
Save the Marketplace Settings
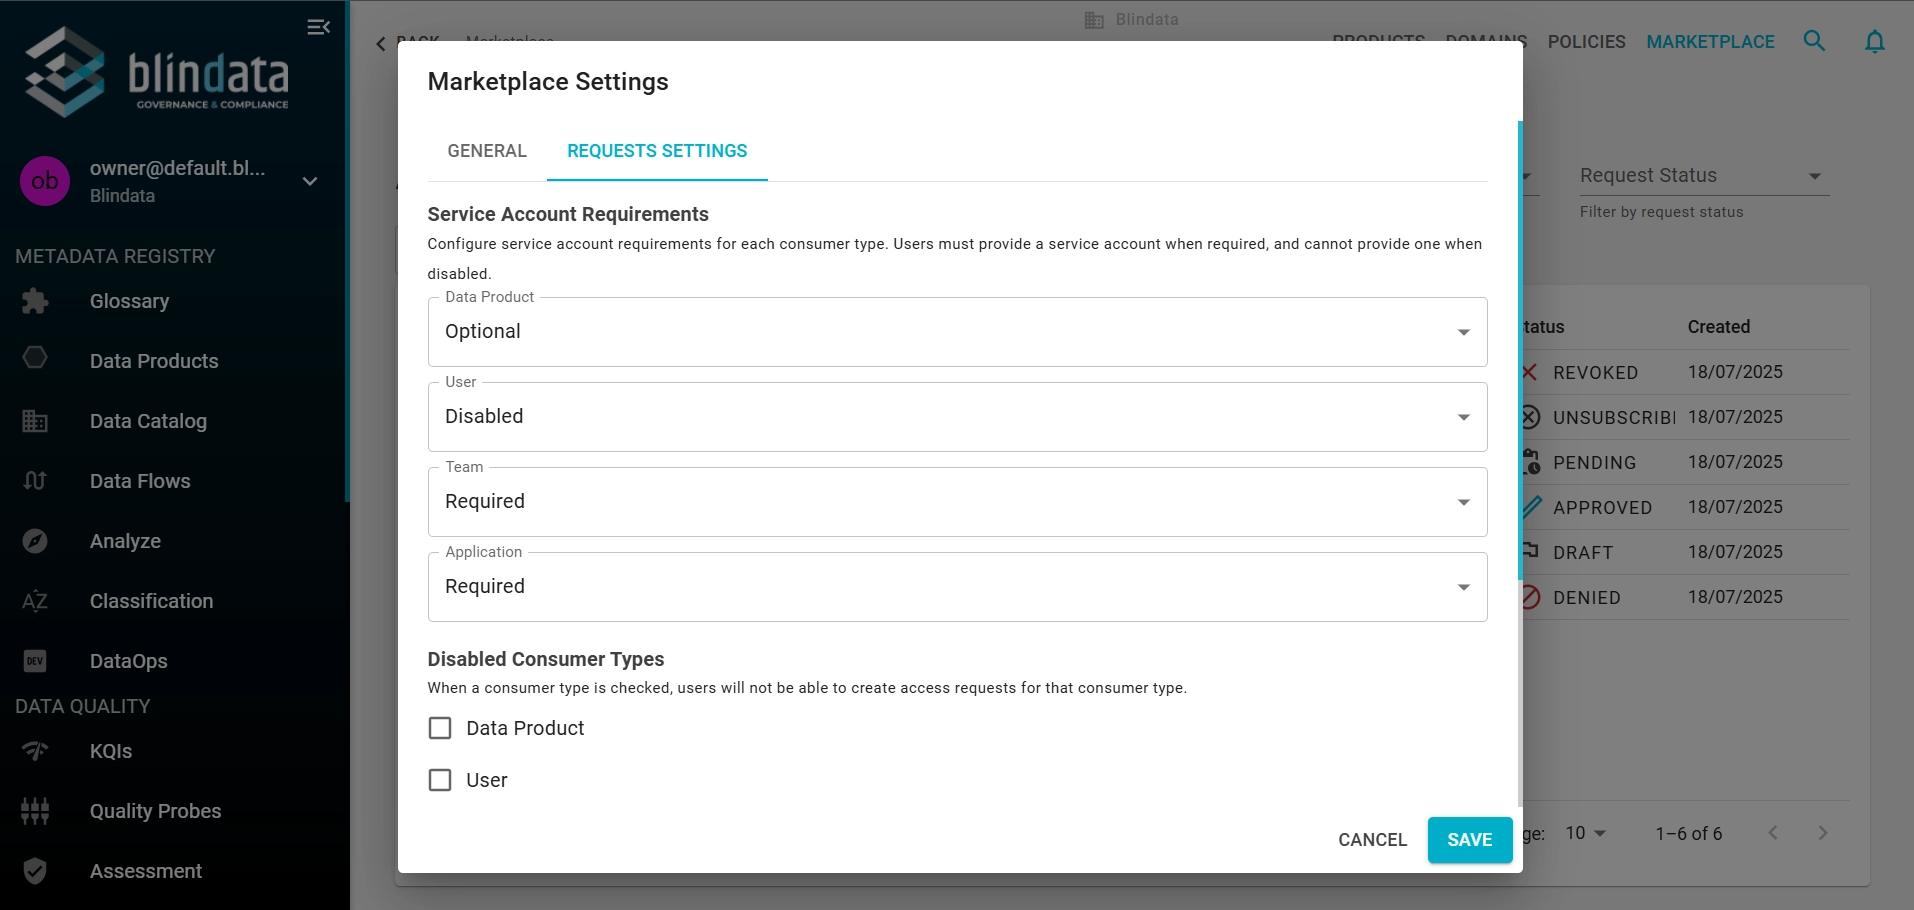(1469, 840)
